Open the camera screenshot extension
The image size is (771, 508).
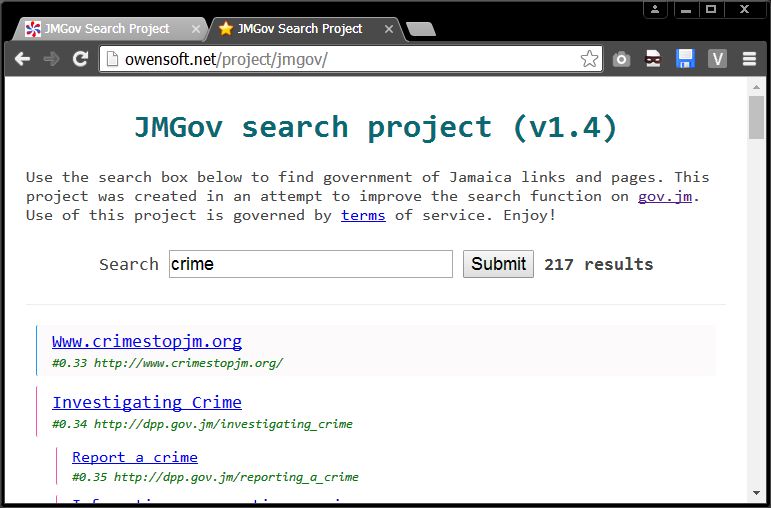point(621,60)
